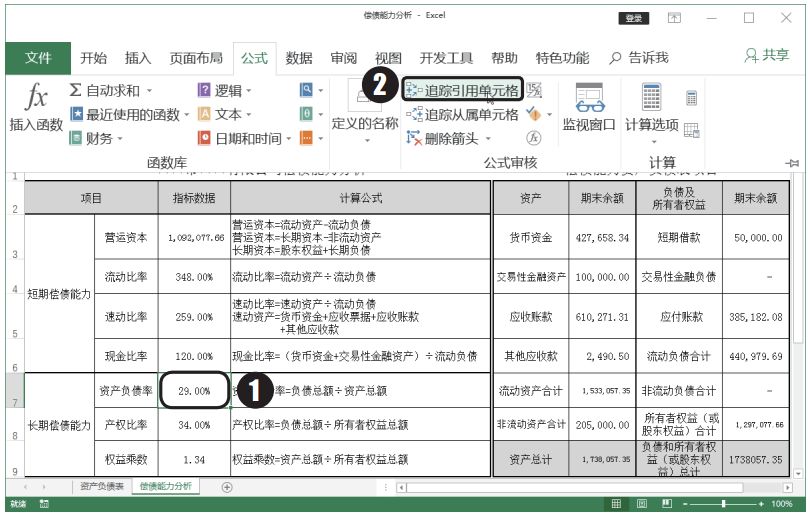
Task: Click the new sheet plus icon
Action: [227, 486]
